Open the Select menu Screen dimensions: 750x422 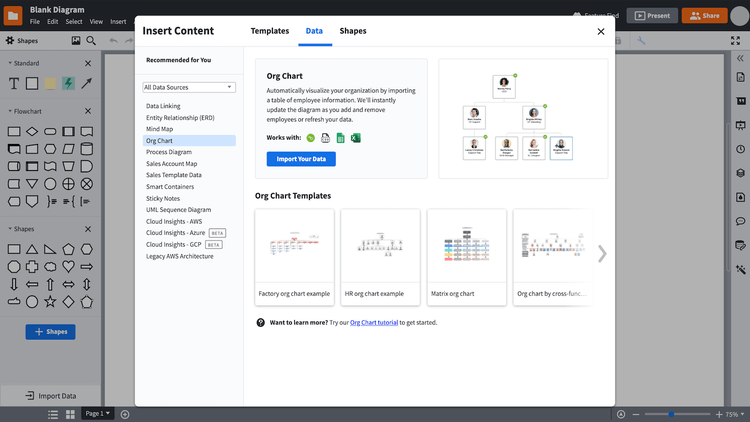74,22
